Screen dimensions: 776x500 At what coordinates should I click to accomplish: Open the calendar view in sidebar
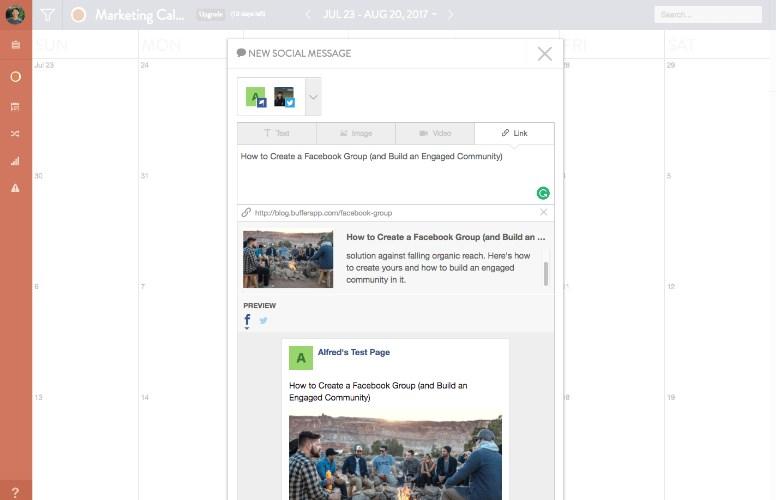click(15, 45)
